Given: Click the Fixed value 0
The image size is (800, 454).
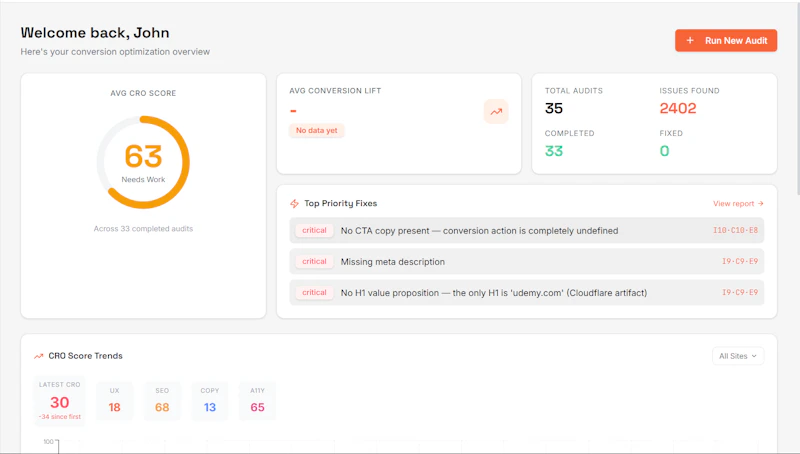Looking at the screenshot, I should [664, 151].
